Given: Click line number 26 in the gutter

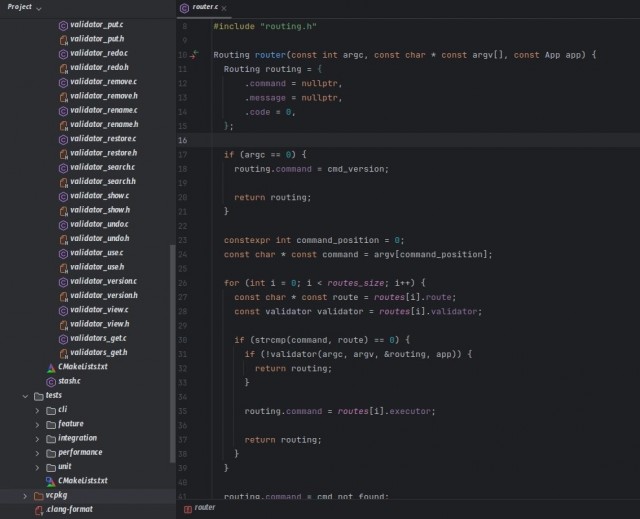Looking at the screenshot, I should tap(182, 283).
